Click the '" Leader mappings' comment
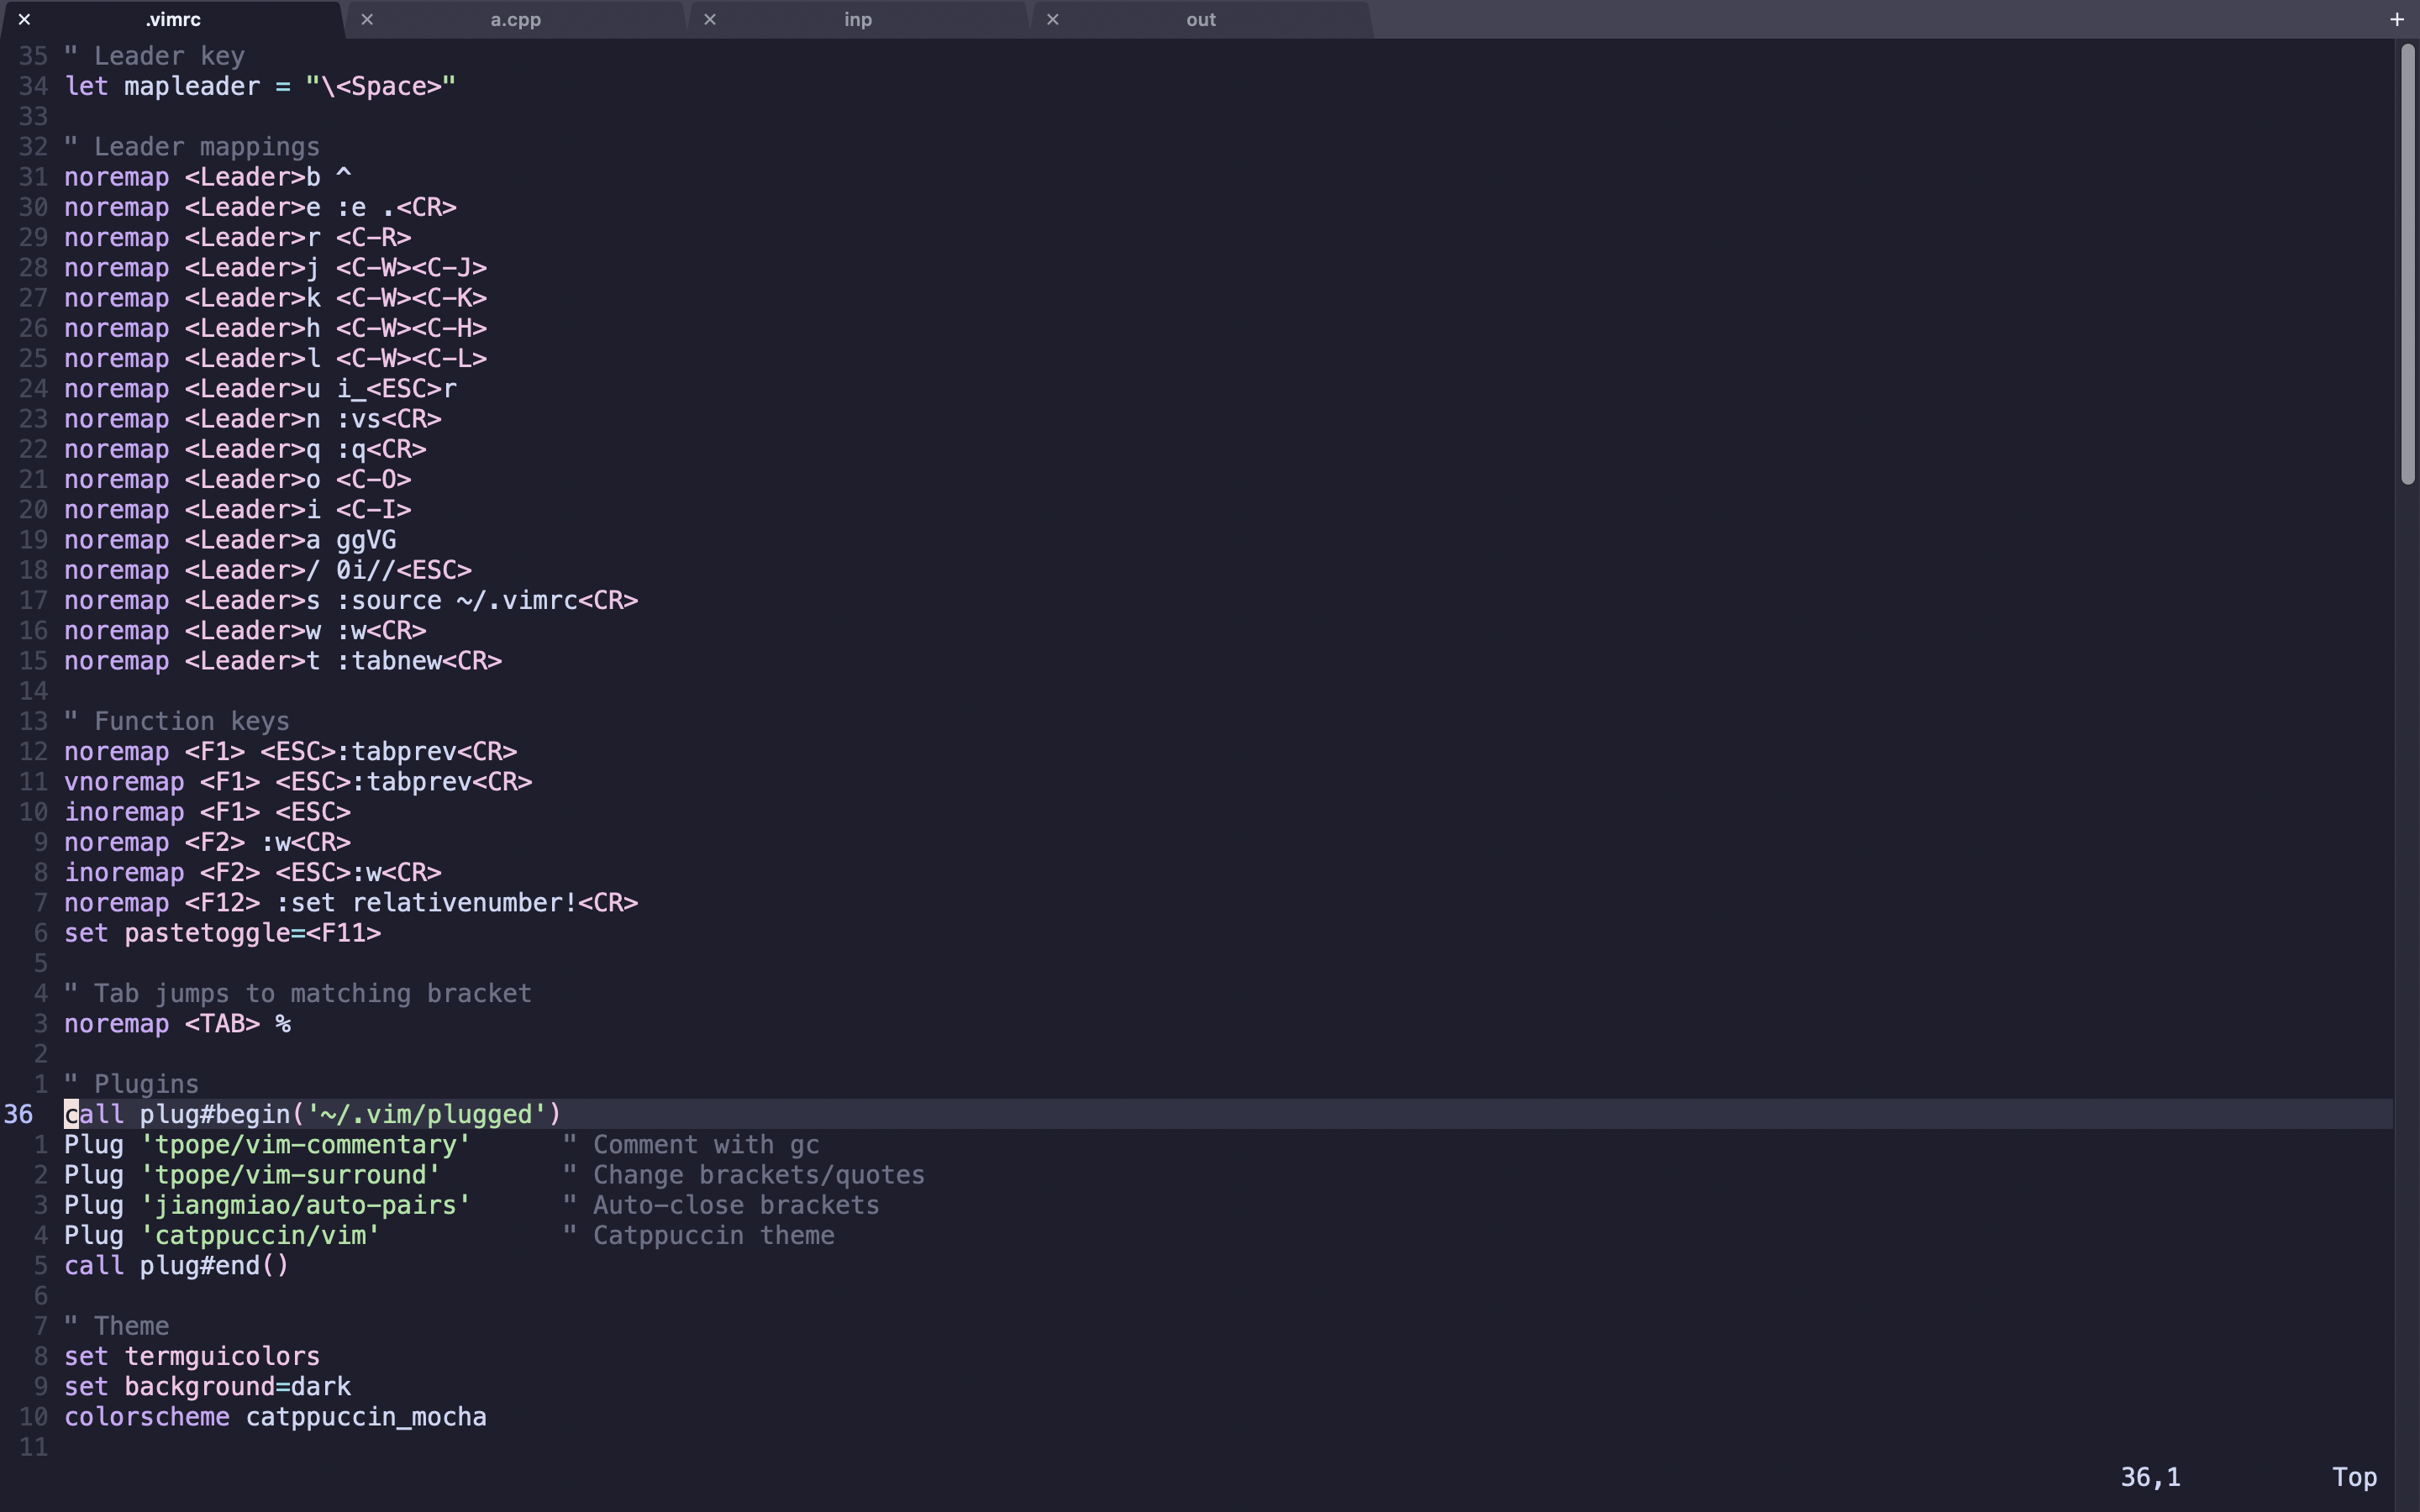Screen dimensions: 2420x1512 coord(192,147)
